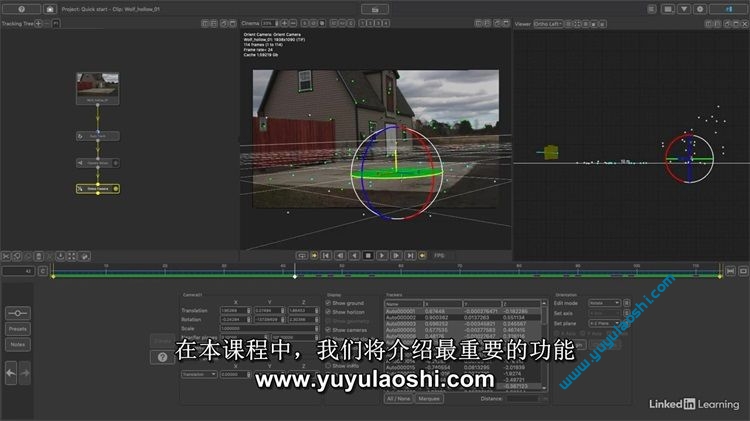Click the Translation X value stepper
The height and width of the screenshot is (421, 750).
click(x=248, y=310)
